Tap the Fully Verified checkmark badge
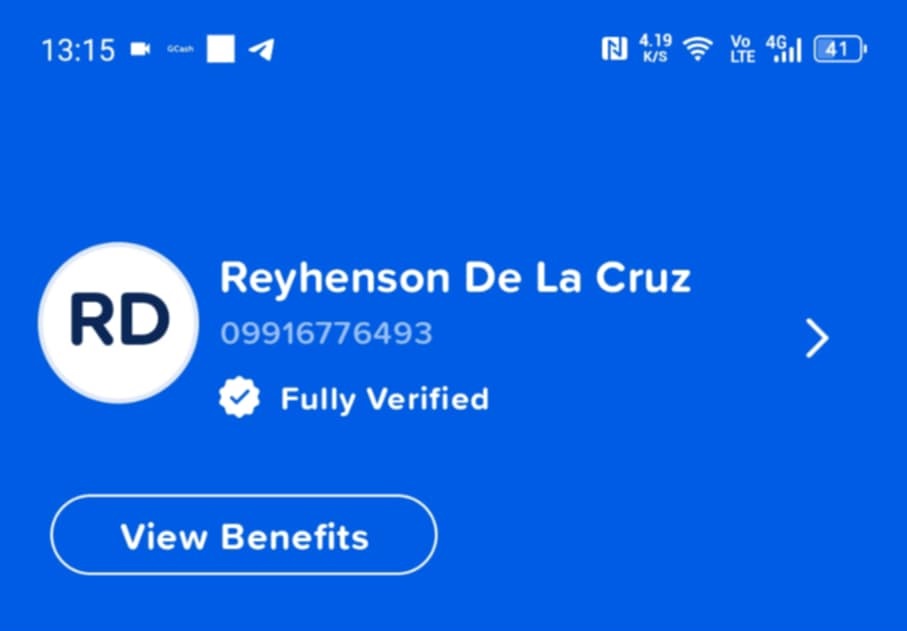907x631 pixels. 239,397
